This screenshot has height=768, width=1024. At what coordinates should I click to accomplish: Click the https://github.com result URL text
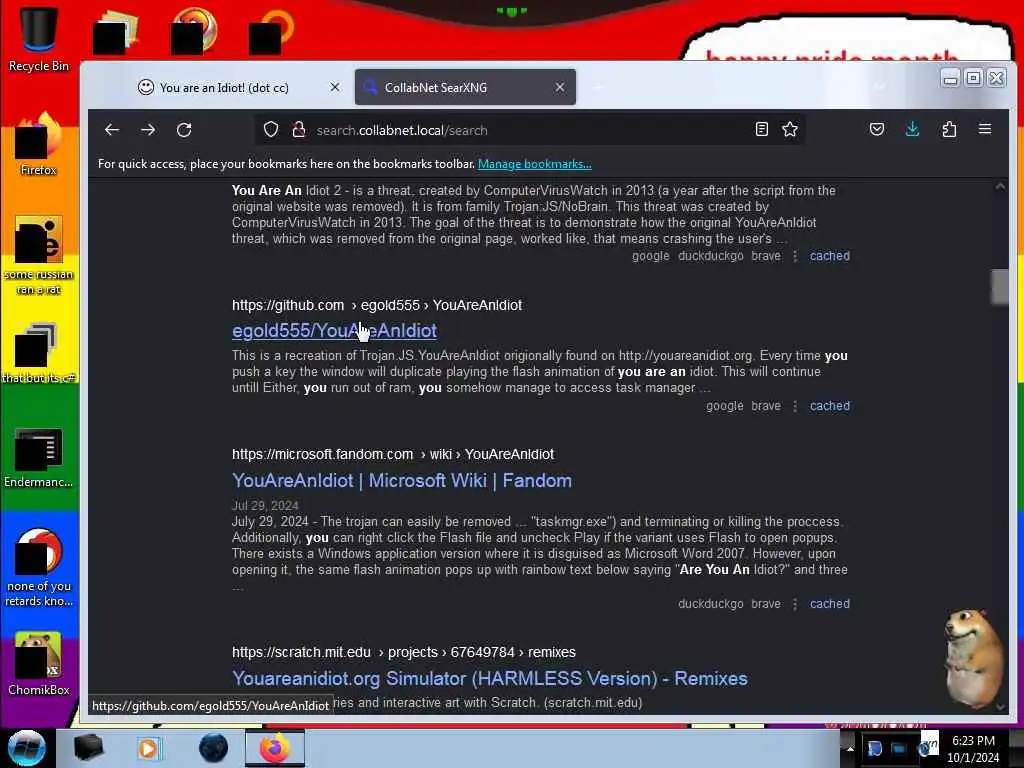coord(288,306)
